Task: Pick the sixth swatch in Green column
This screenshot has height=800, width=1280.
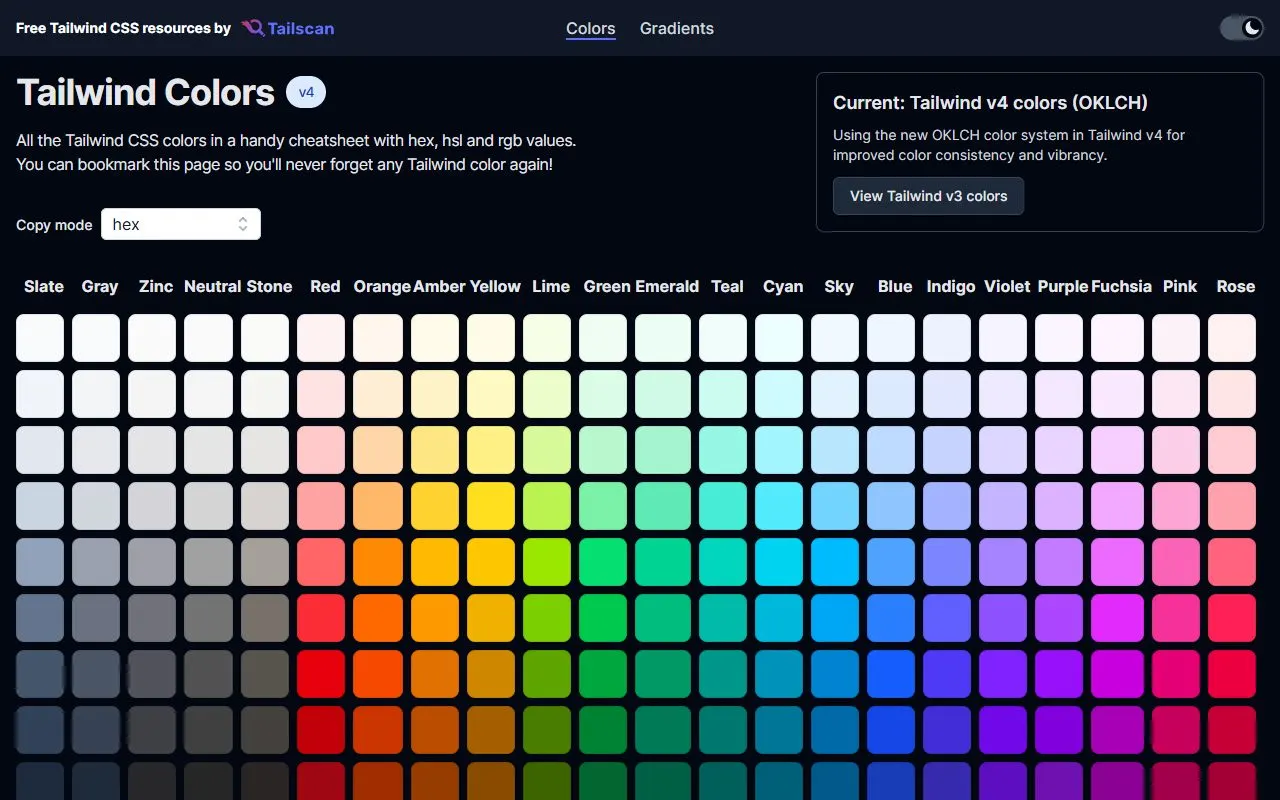Action: [603, 618]
